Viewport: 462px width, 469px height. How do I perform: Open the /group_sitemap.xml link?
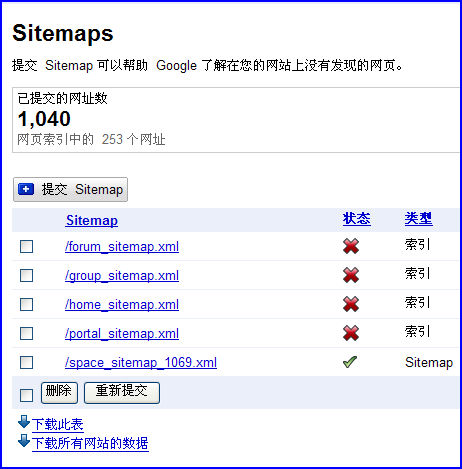click(122, 276)
